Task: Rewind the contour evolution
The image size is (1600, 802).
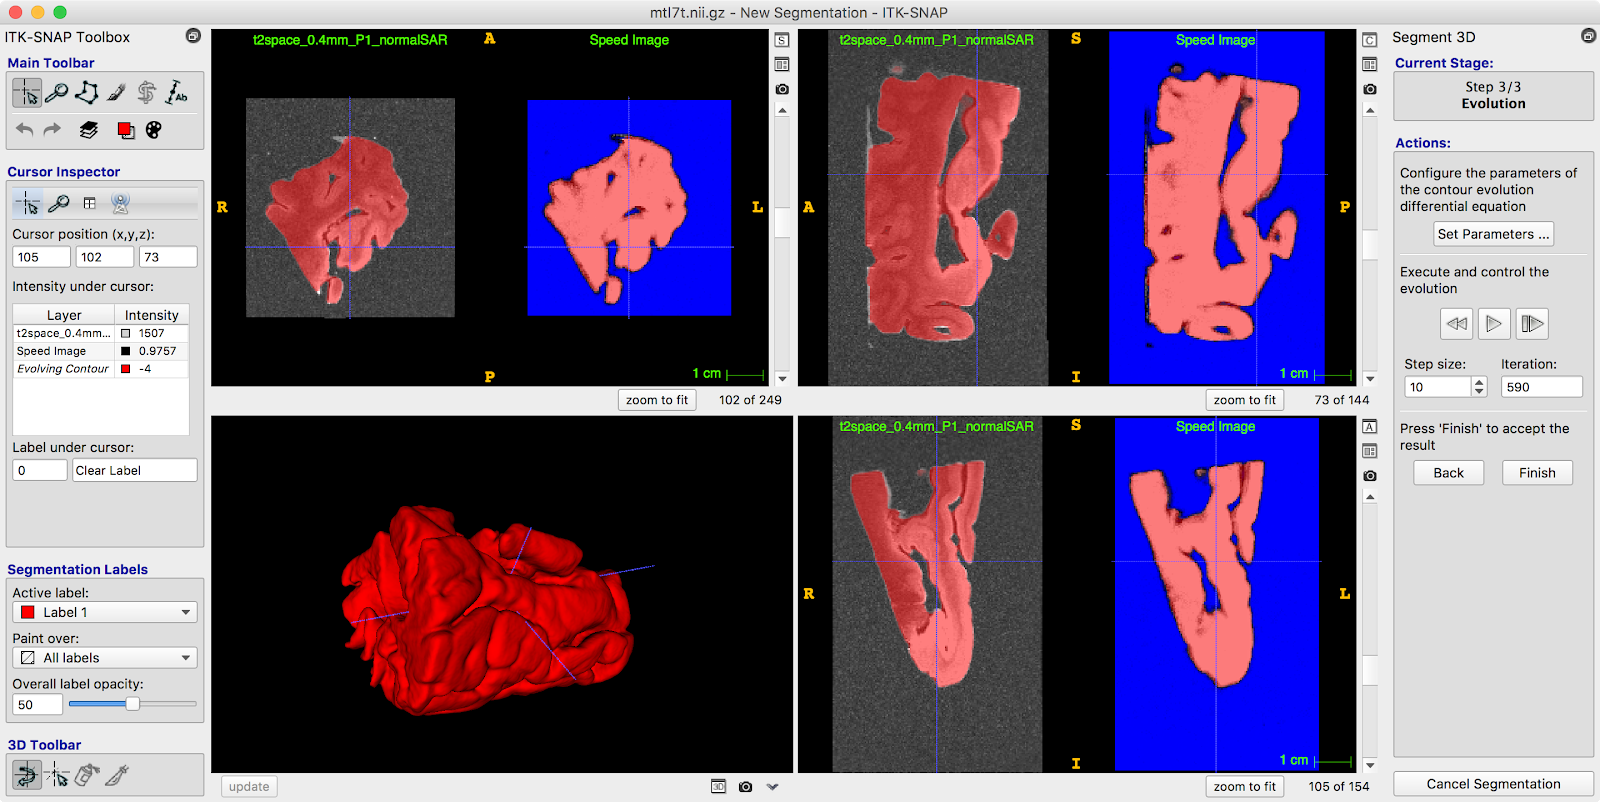Action: [x=1457, y=323]
